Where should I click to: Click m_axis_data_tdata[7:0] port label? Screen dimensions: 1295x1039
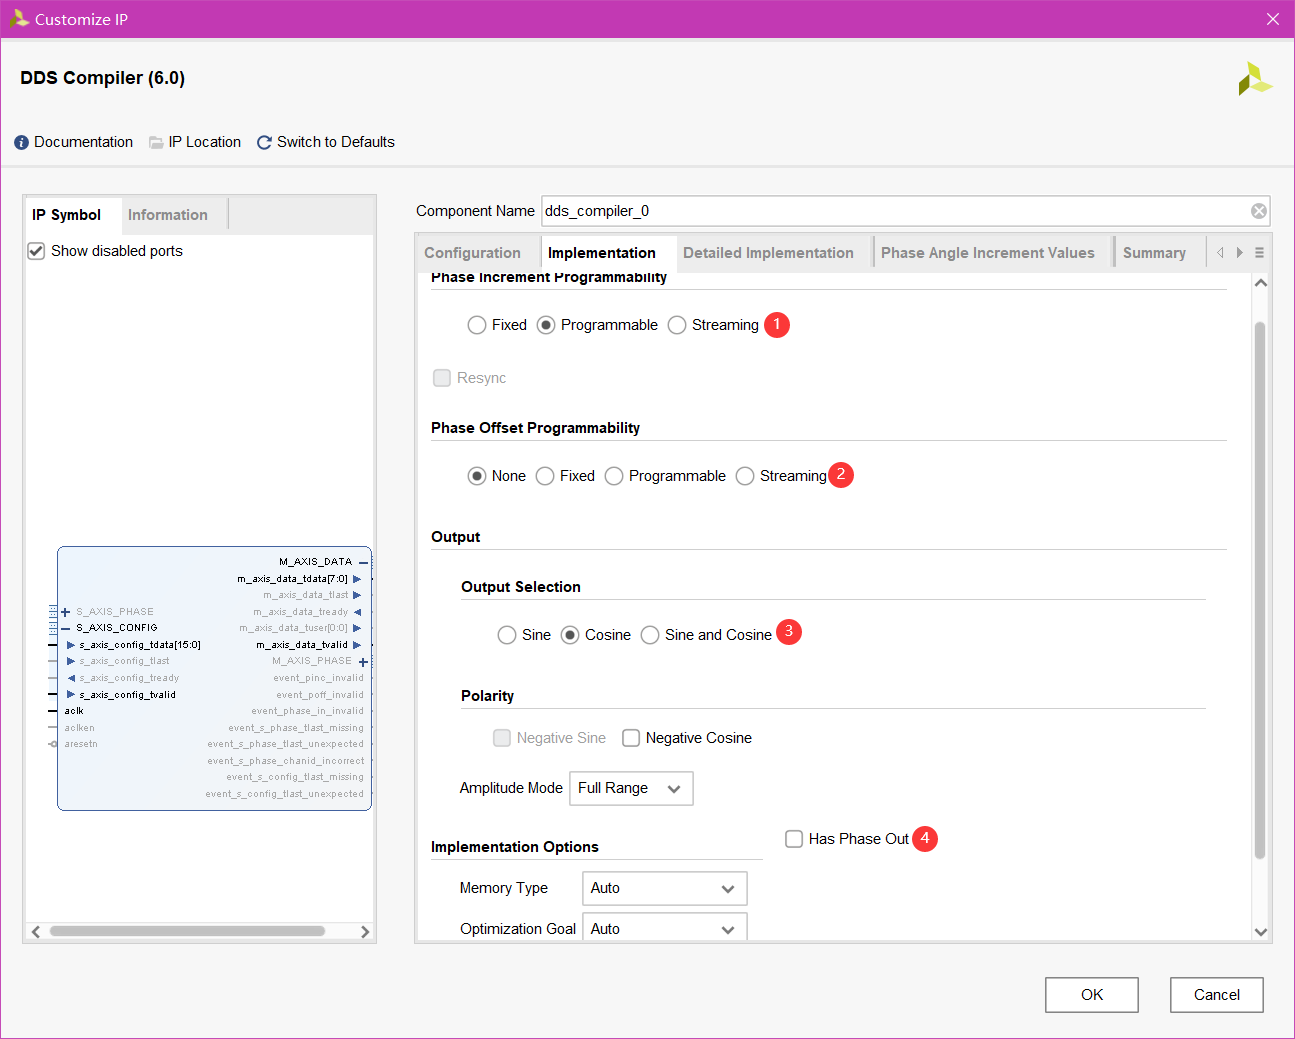coord(292,579)
